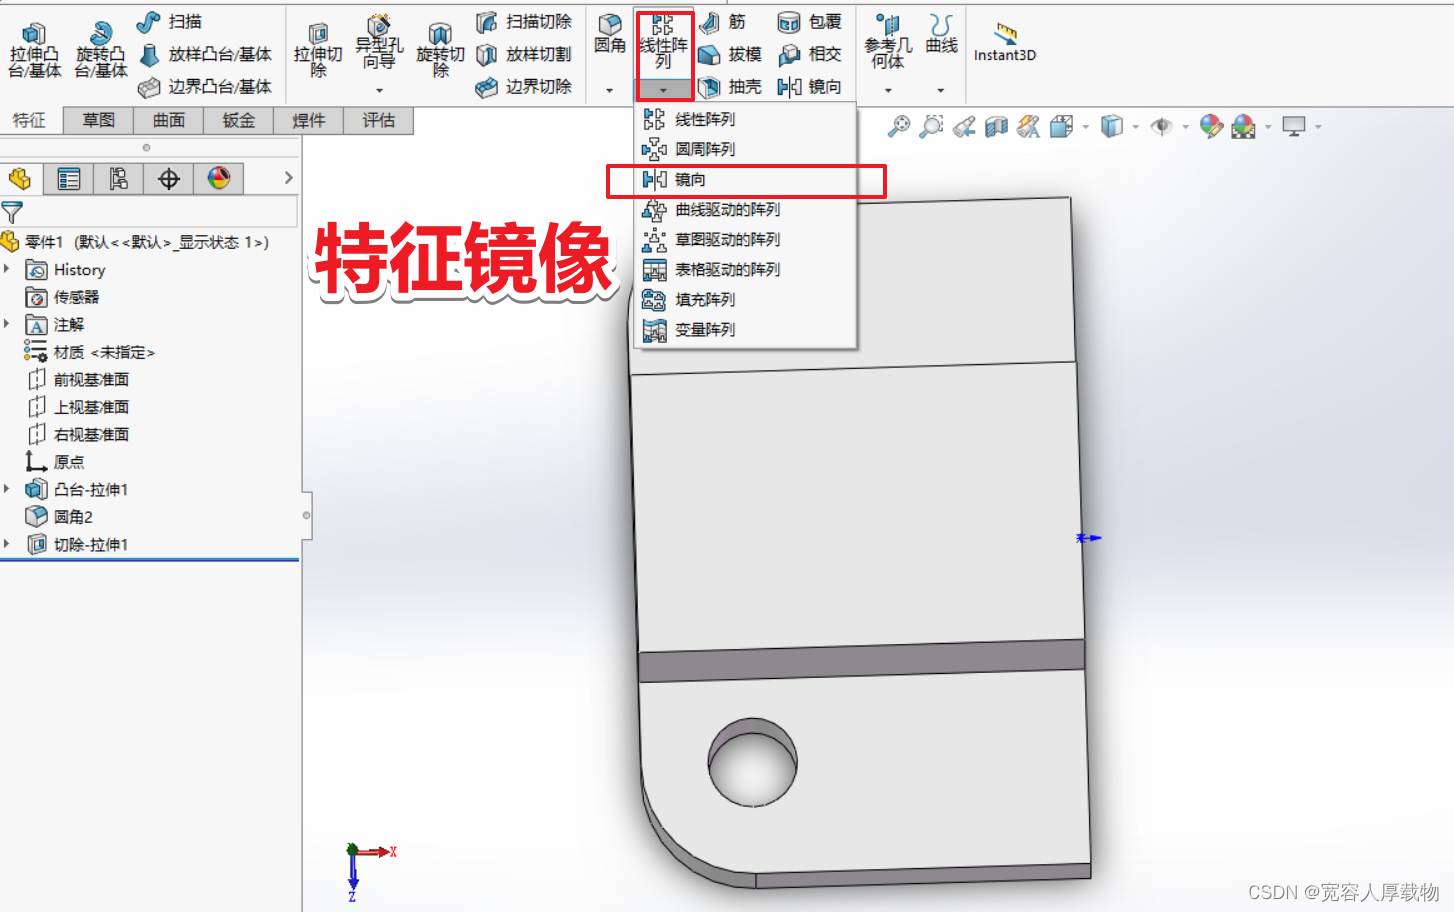Open the 异型孔向导 hole wizard
This screenshot has height=912, width=1454.
coord(379,42)
